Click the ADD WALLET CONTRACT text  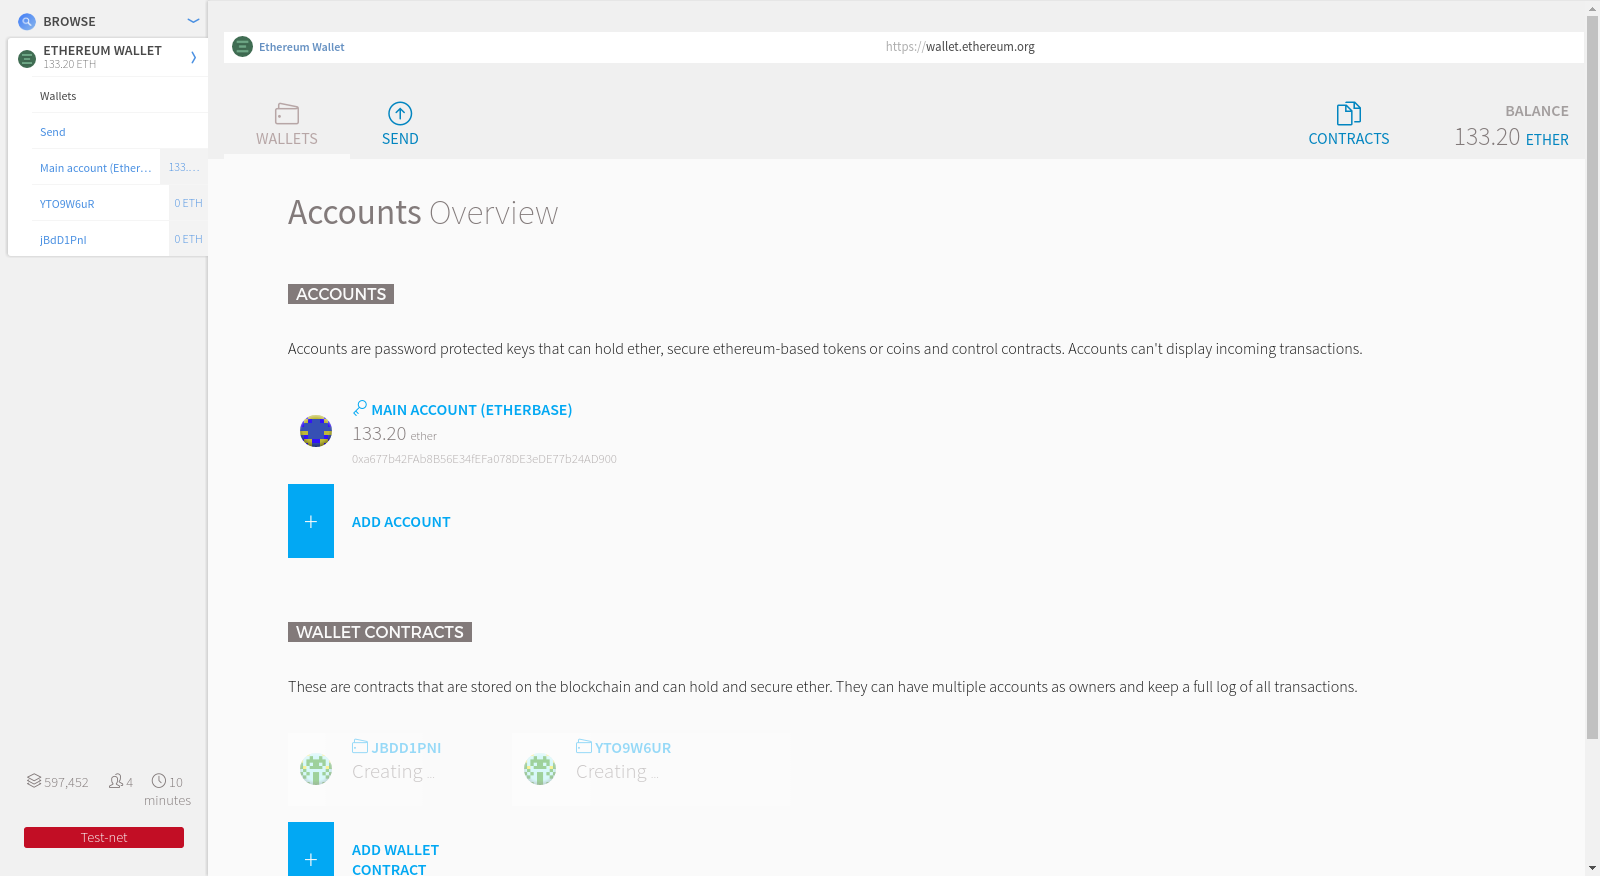point(395,859)
